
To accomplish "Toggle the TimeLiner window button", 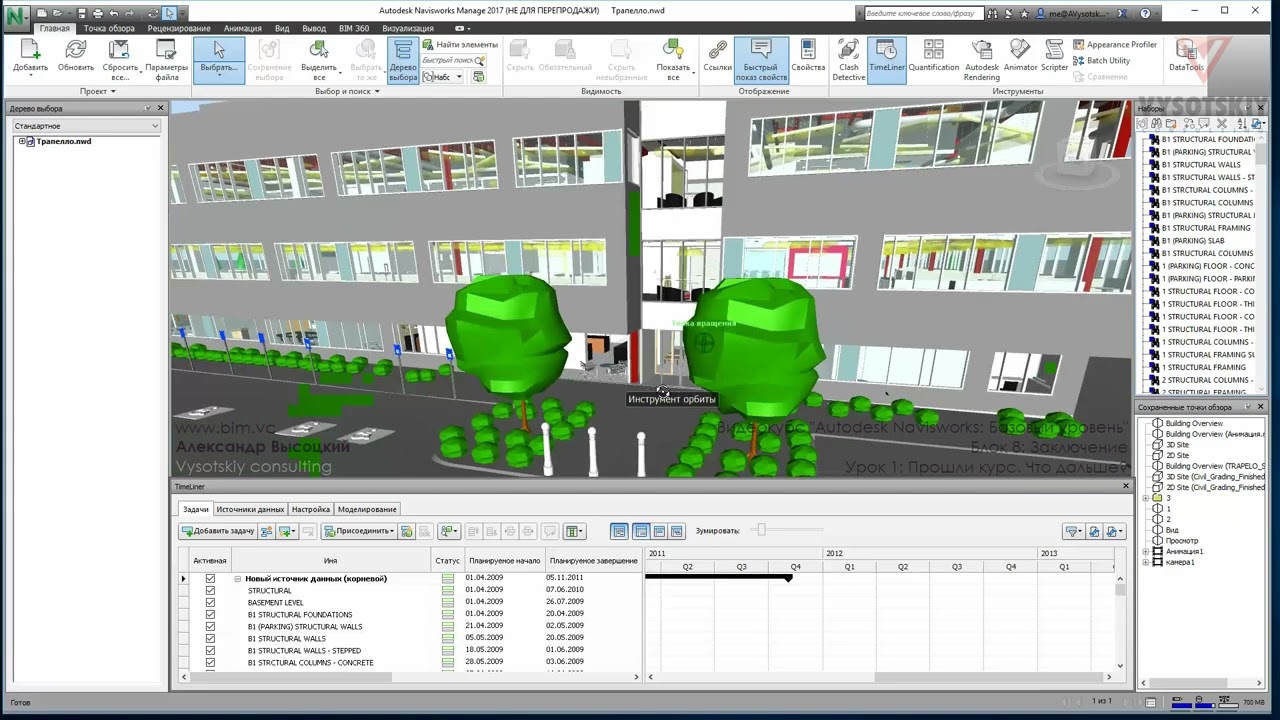I will [887, 60].
